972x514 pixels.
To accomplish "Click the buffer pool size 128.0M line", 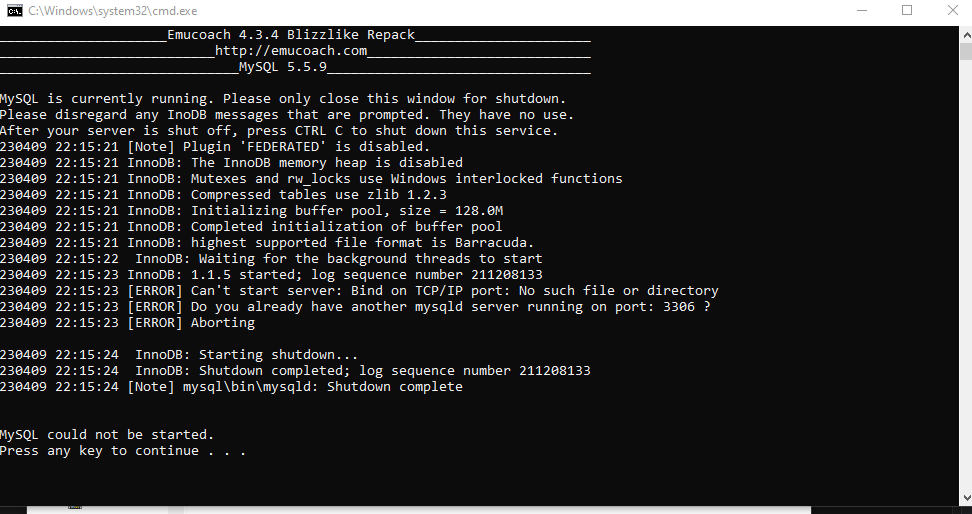I will click(x=251, y=211).
